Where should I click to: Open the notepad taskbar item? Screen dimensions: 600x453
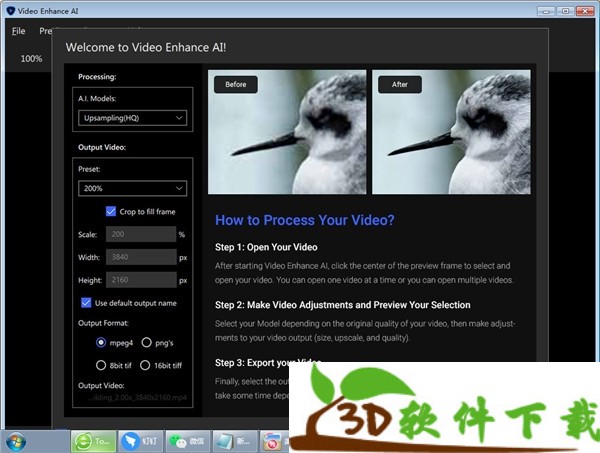235,442
